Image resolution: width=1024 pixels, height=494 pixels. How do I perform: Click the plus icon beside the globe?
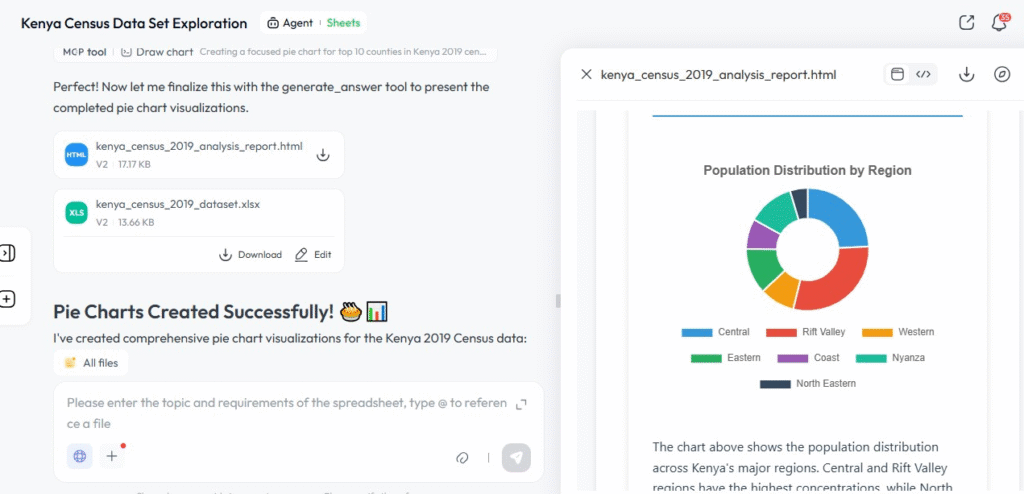coord(112,456)
